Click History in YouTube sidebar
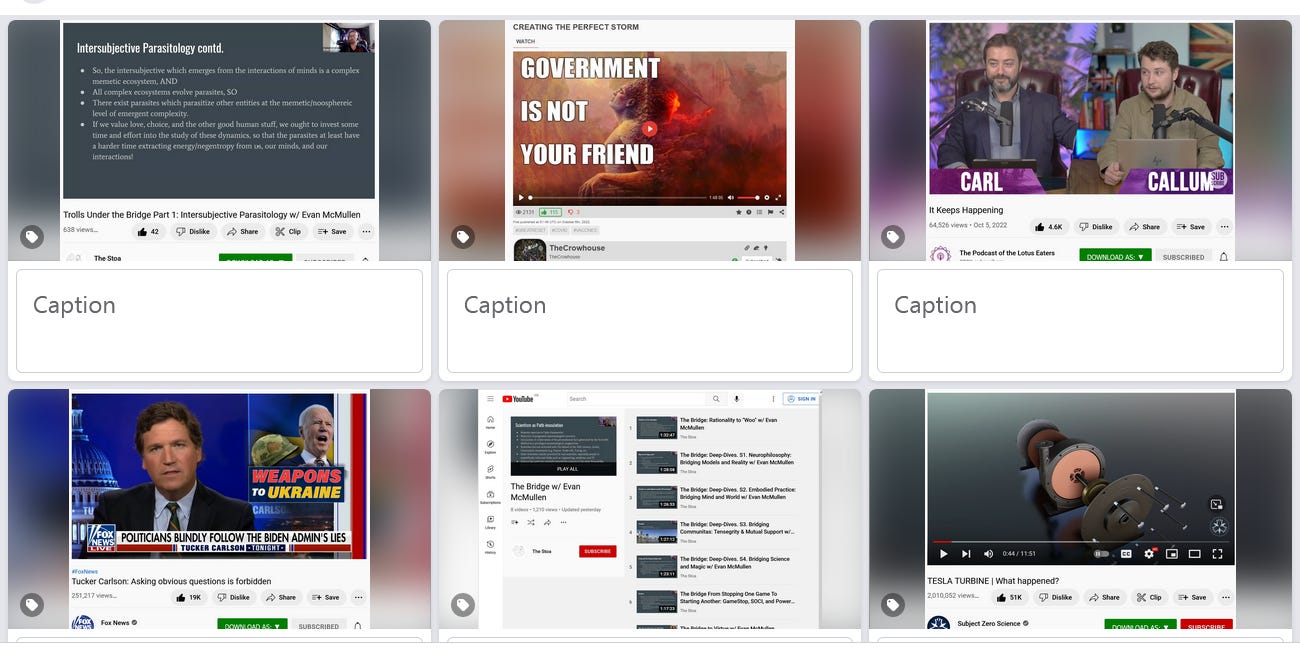The height and width of the screenshot is (654, 1300). pos(490,546)
